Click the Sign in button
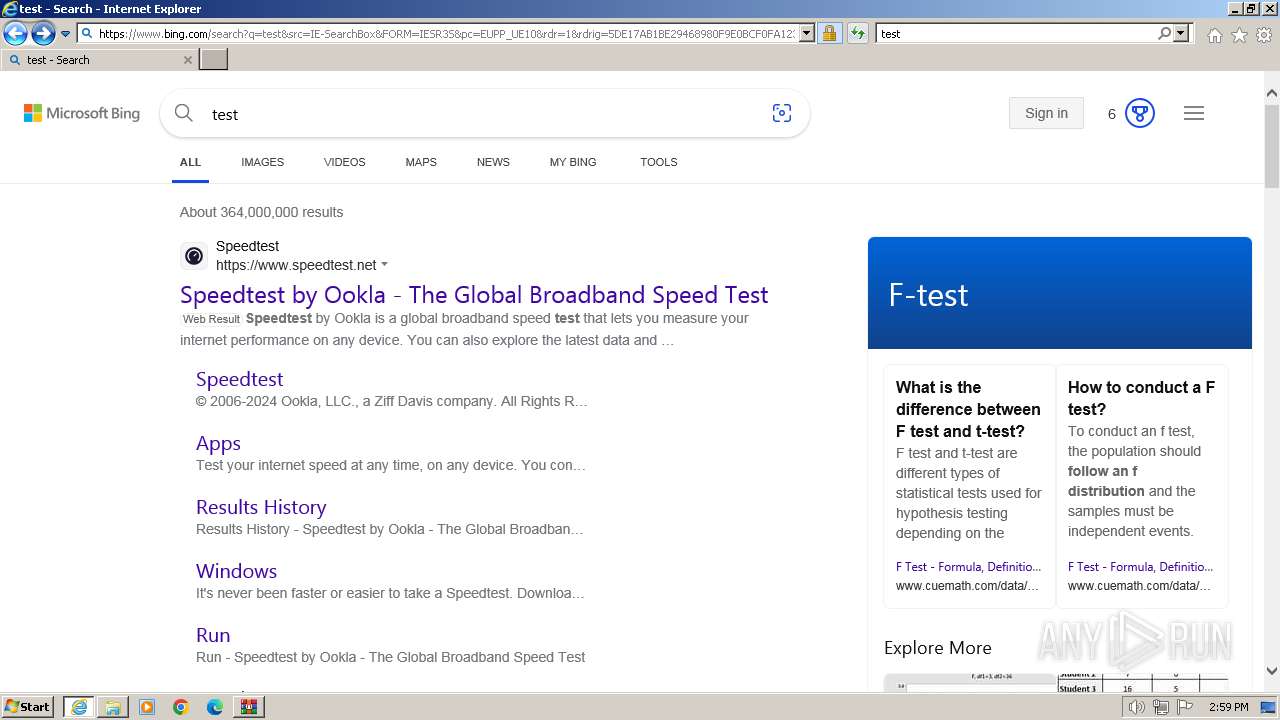1280x720 pixels. pos(1046,113)
